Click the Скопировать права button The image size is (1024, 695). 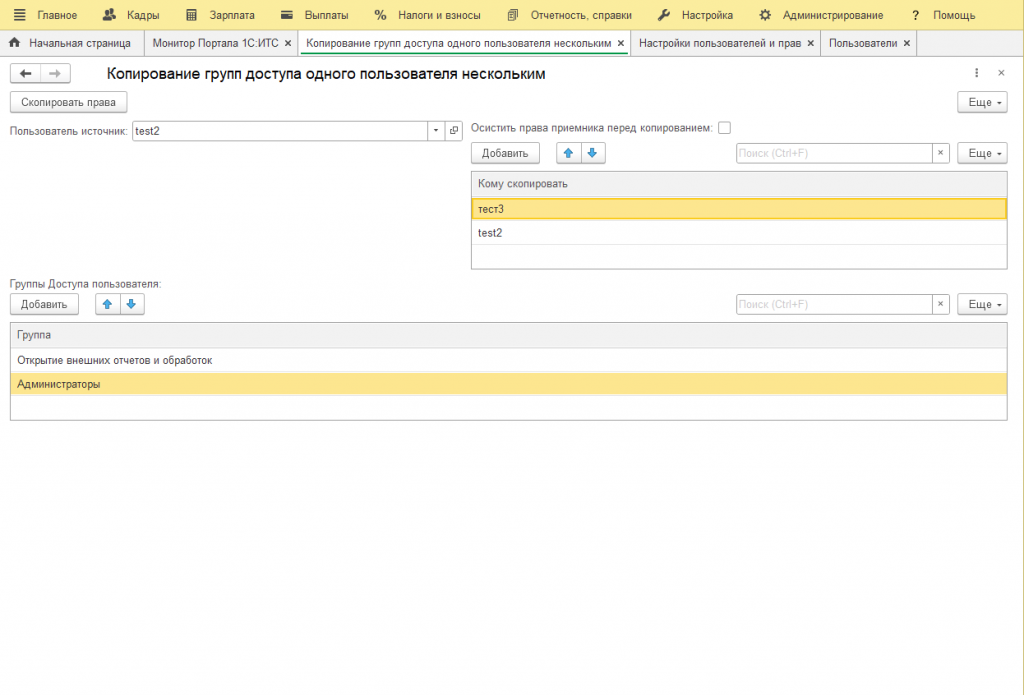(69, 102)
